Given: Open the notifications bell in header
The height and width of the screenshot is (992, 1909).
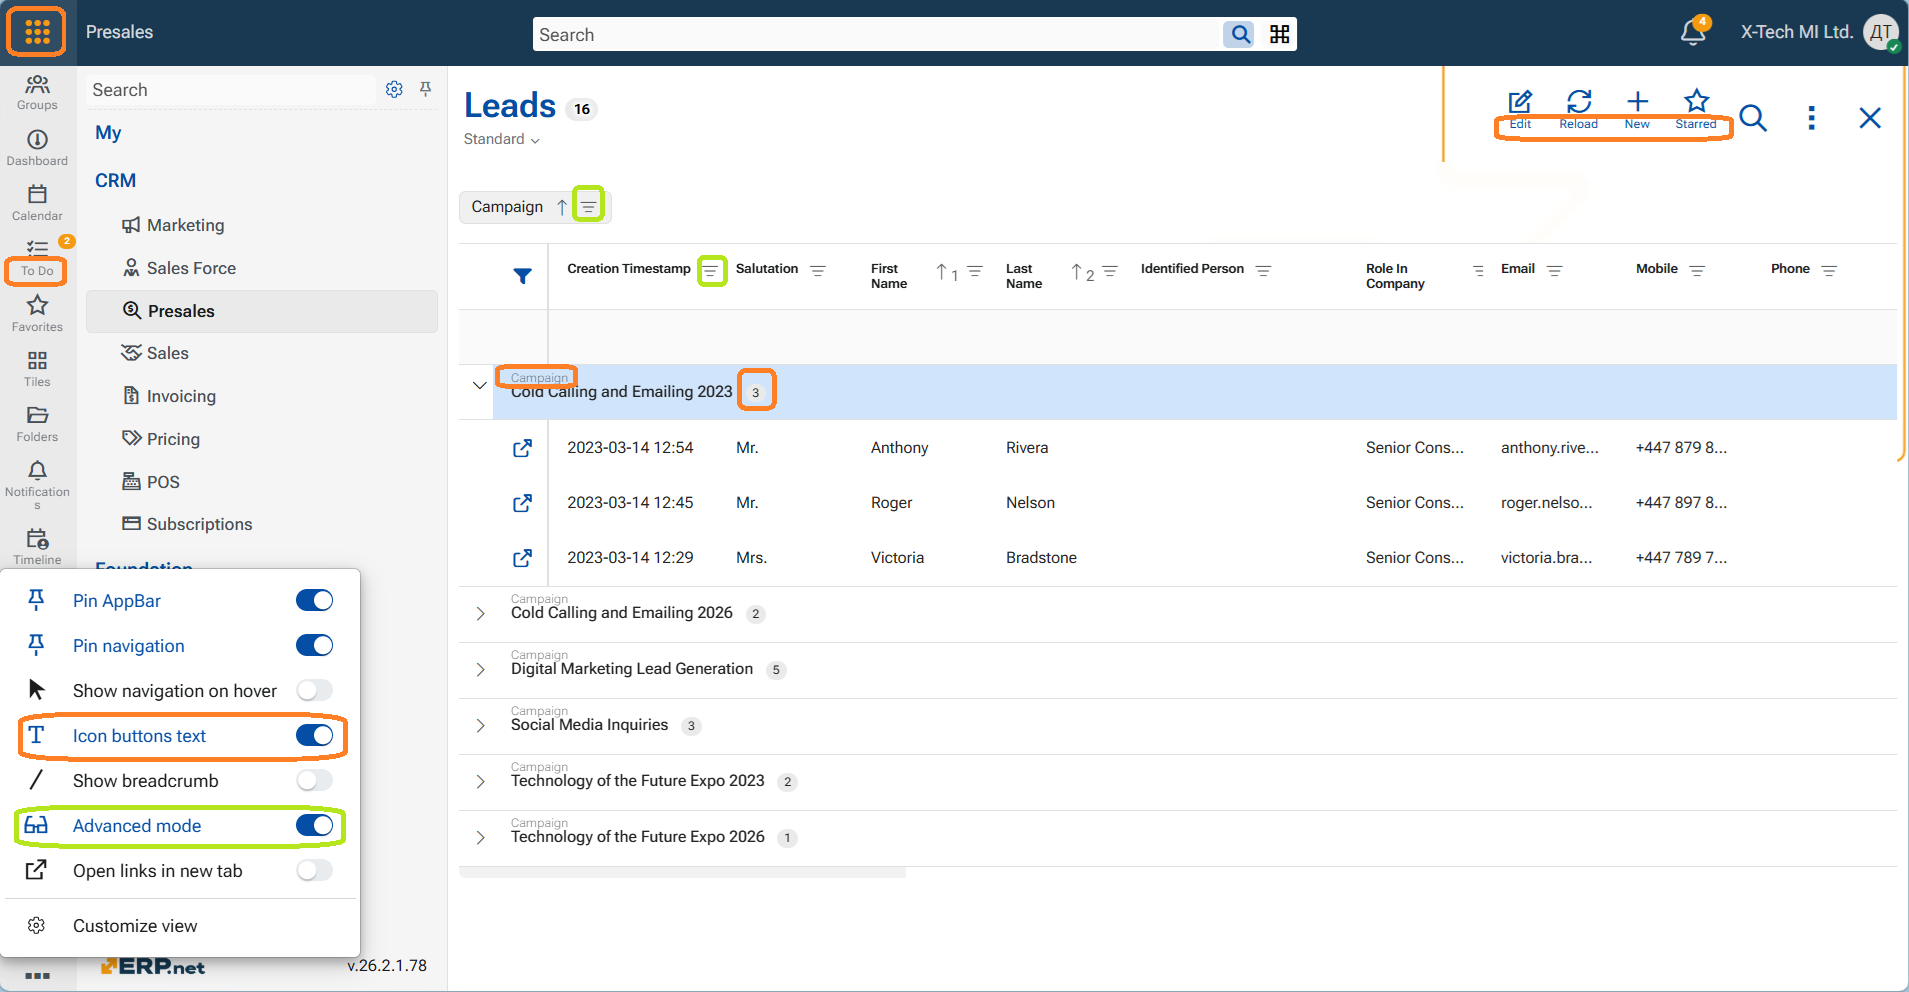Looking at the screenshot, I should coord(1693,32).
